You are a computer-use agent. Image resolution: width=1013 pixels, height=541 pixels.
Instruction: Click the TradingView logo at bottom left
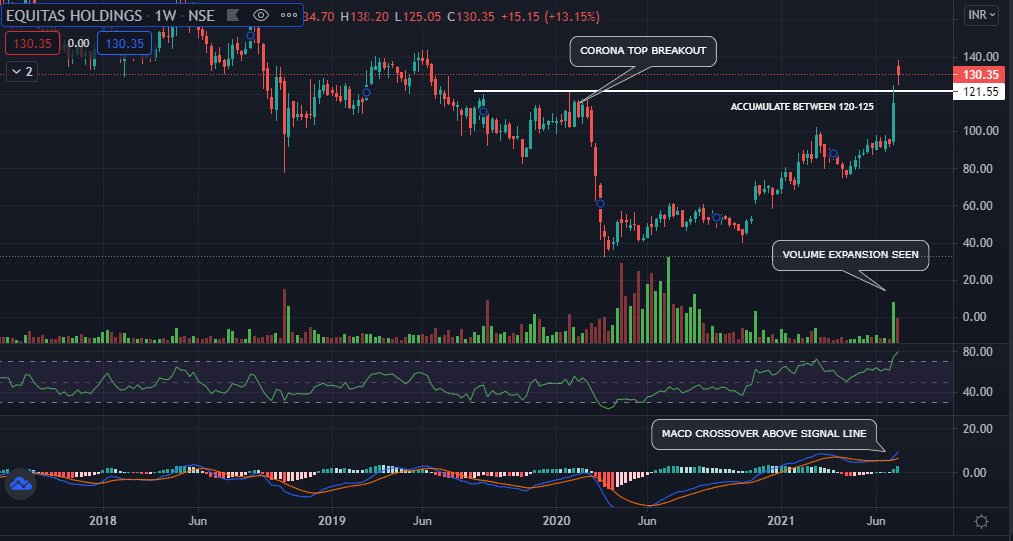pyautogui.click(x=21, y=483)
